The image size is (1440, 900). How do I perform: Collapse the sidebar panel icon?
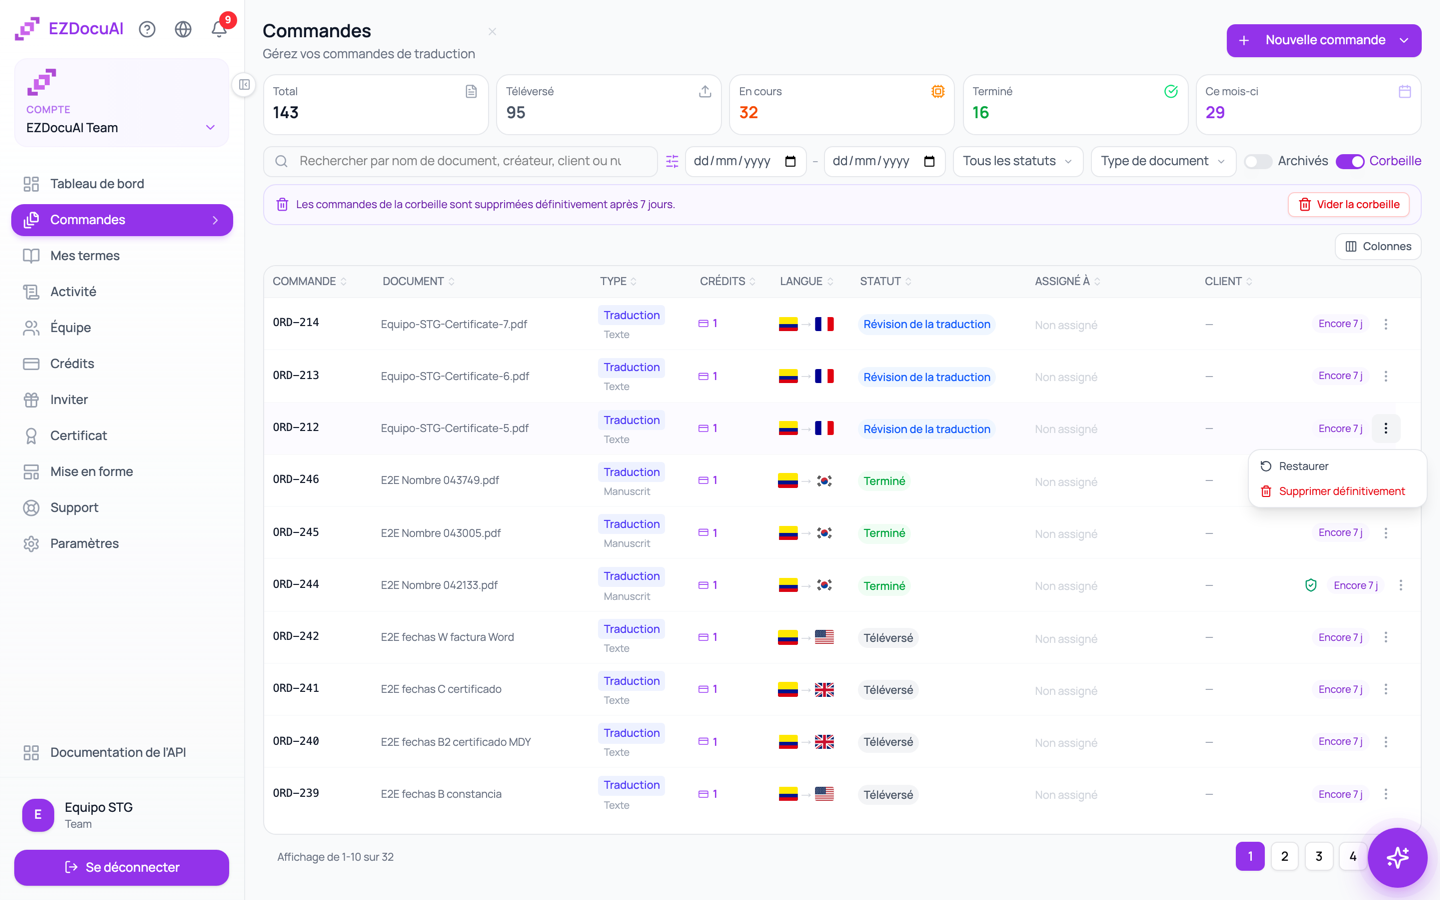pyautogui.click(x=244, y=85)
